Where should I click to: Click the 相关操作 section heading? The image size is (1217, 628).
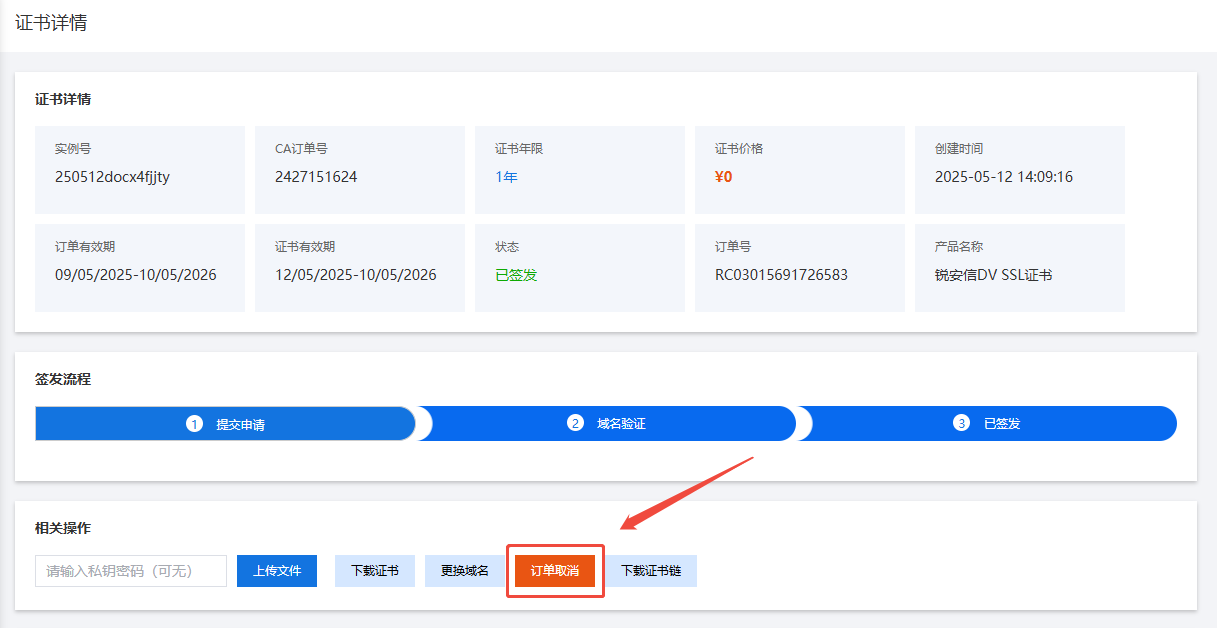(63, 528)
